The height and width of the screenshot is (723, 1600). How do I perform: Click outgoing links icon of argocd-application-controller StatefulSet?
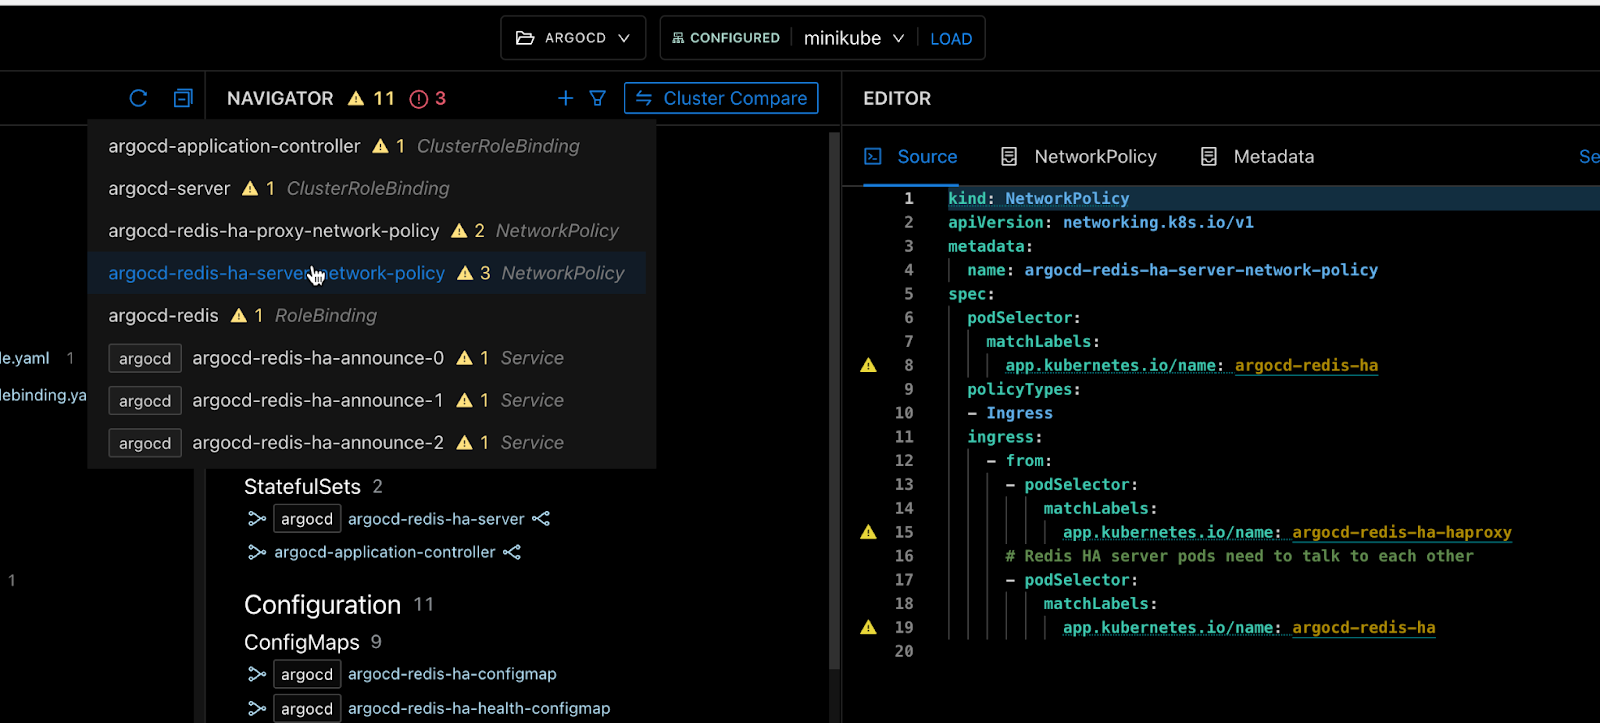tap(512, 552)
